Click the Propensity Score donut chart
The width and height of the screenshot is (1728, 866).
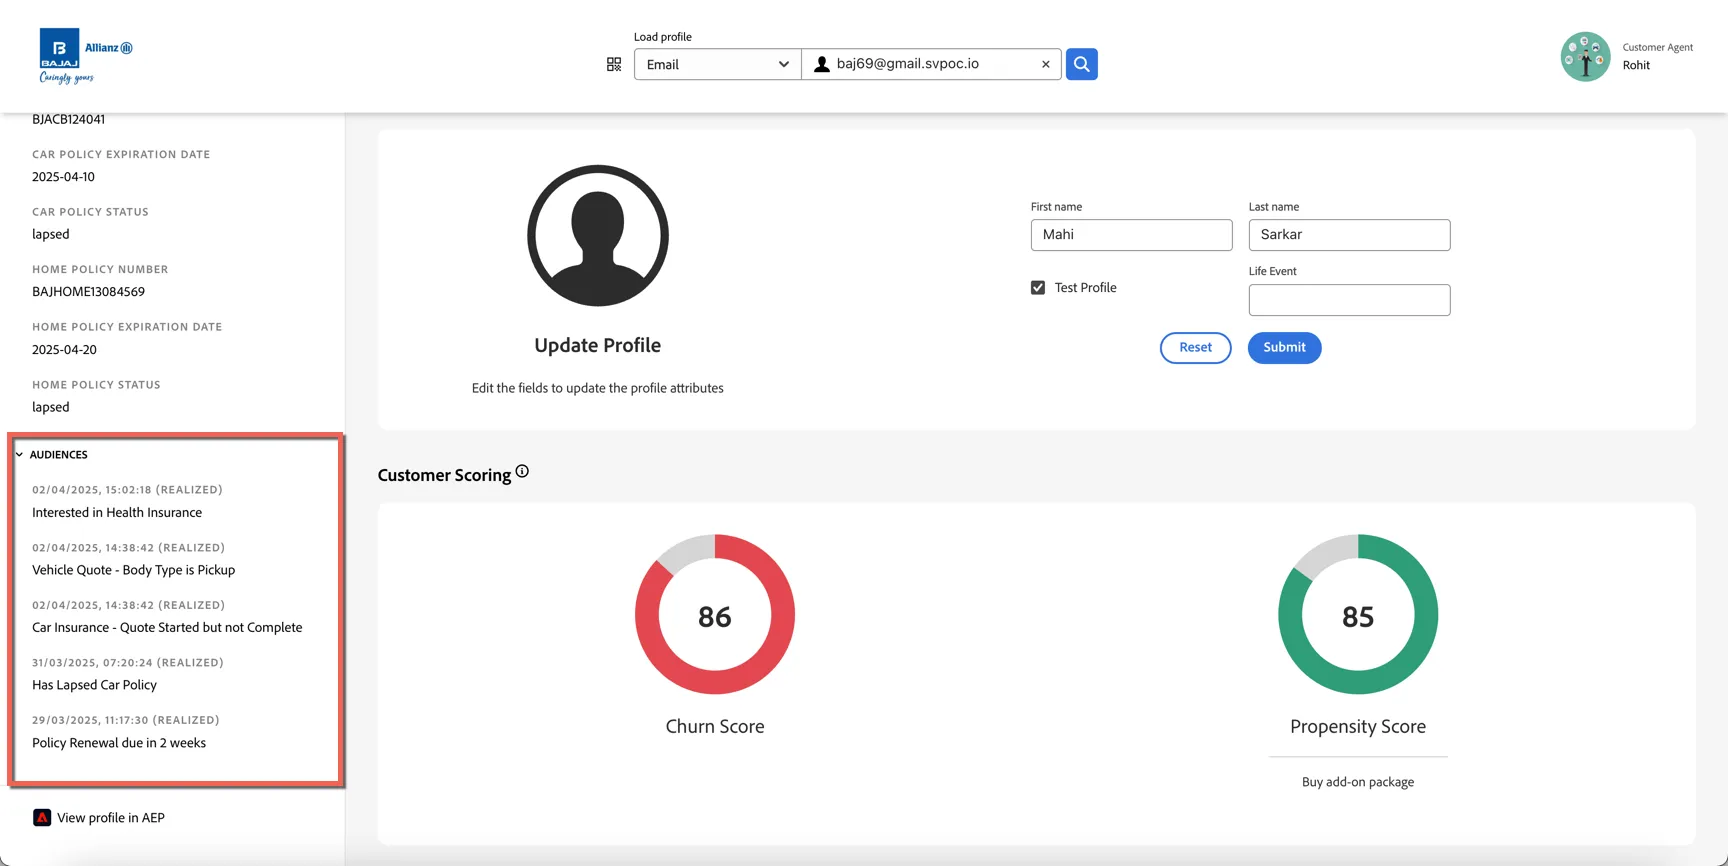tap(1358, 614)
